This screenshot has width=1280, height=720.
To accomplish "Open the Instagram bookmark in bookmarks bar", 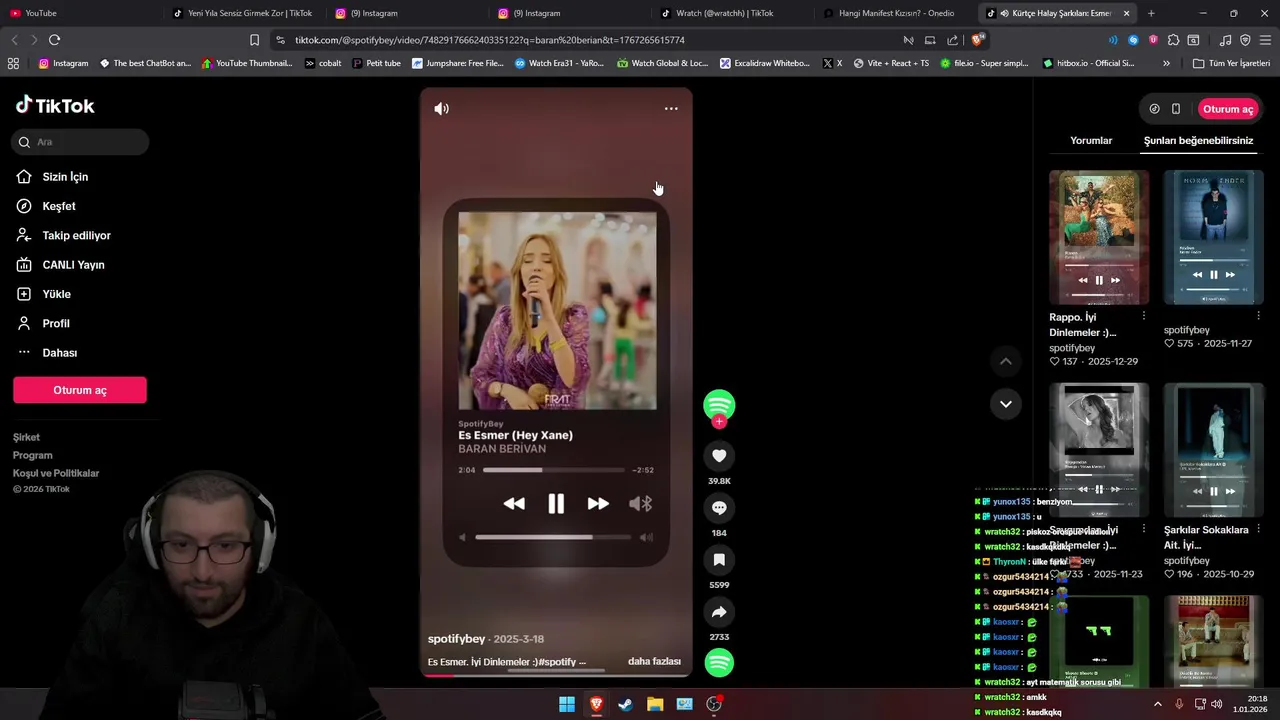I will click(63, 63).
